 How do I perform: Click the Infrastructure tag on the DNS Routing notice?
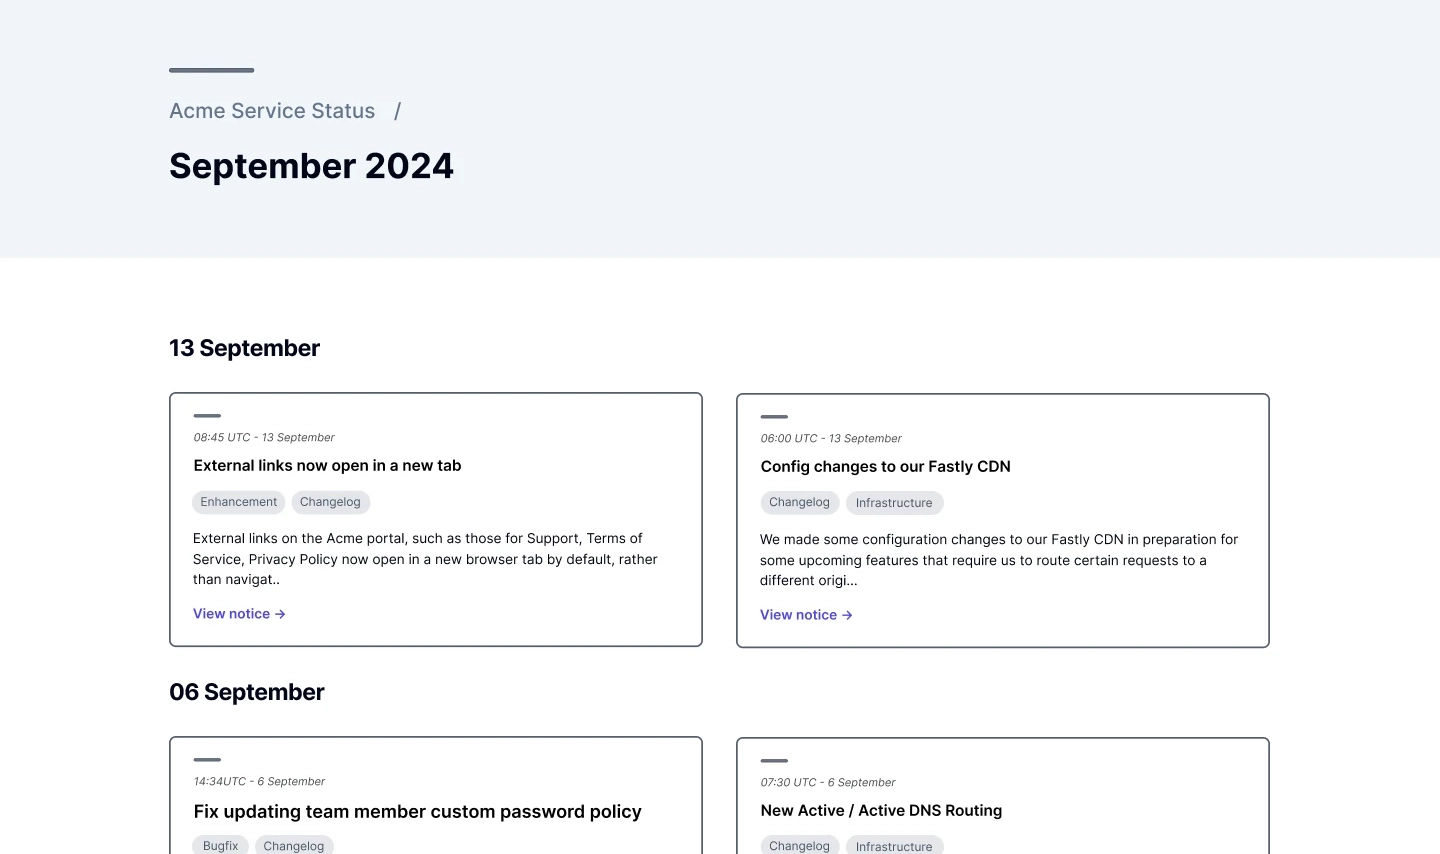point(894,846)
